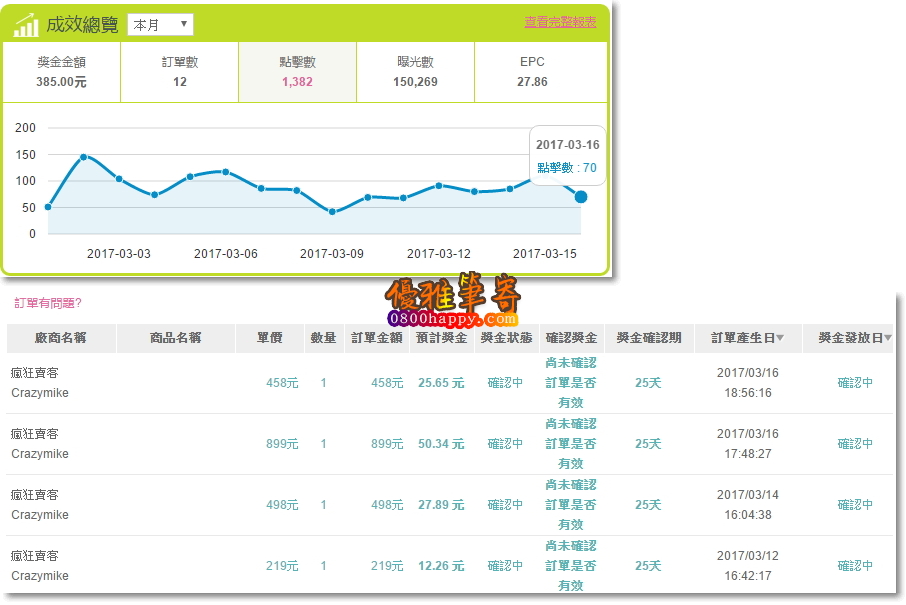This screenshot has width=906, height=605.
Task: Click the 385.00元 bonus total value
Action: (61, 82)
